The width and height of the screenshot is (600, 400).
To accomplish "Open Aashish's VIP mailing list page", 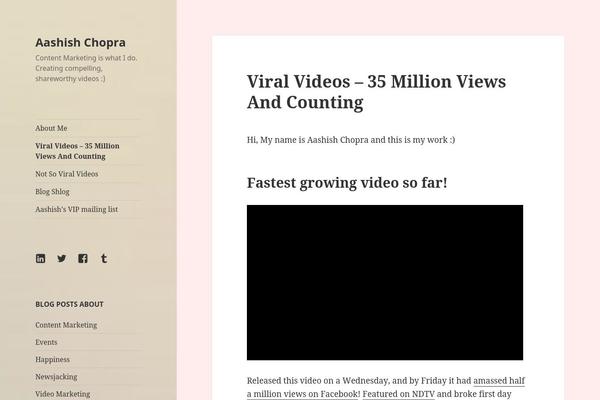I will (x=77, y=209).
